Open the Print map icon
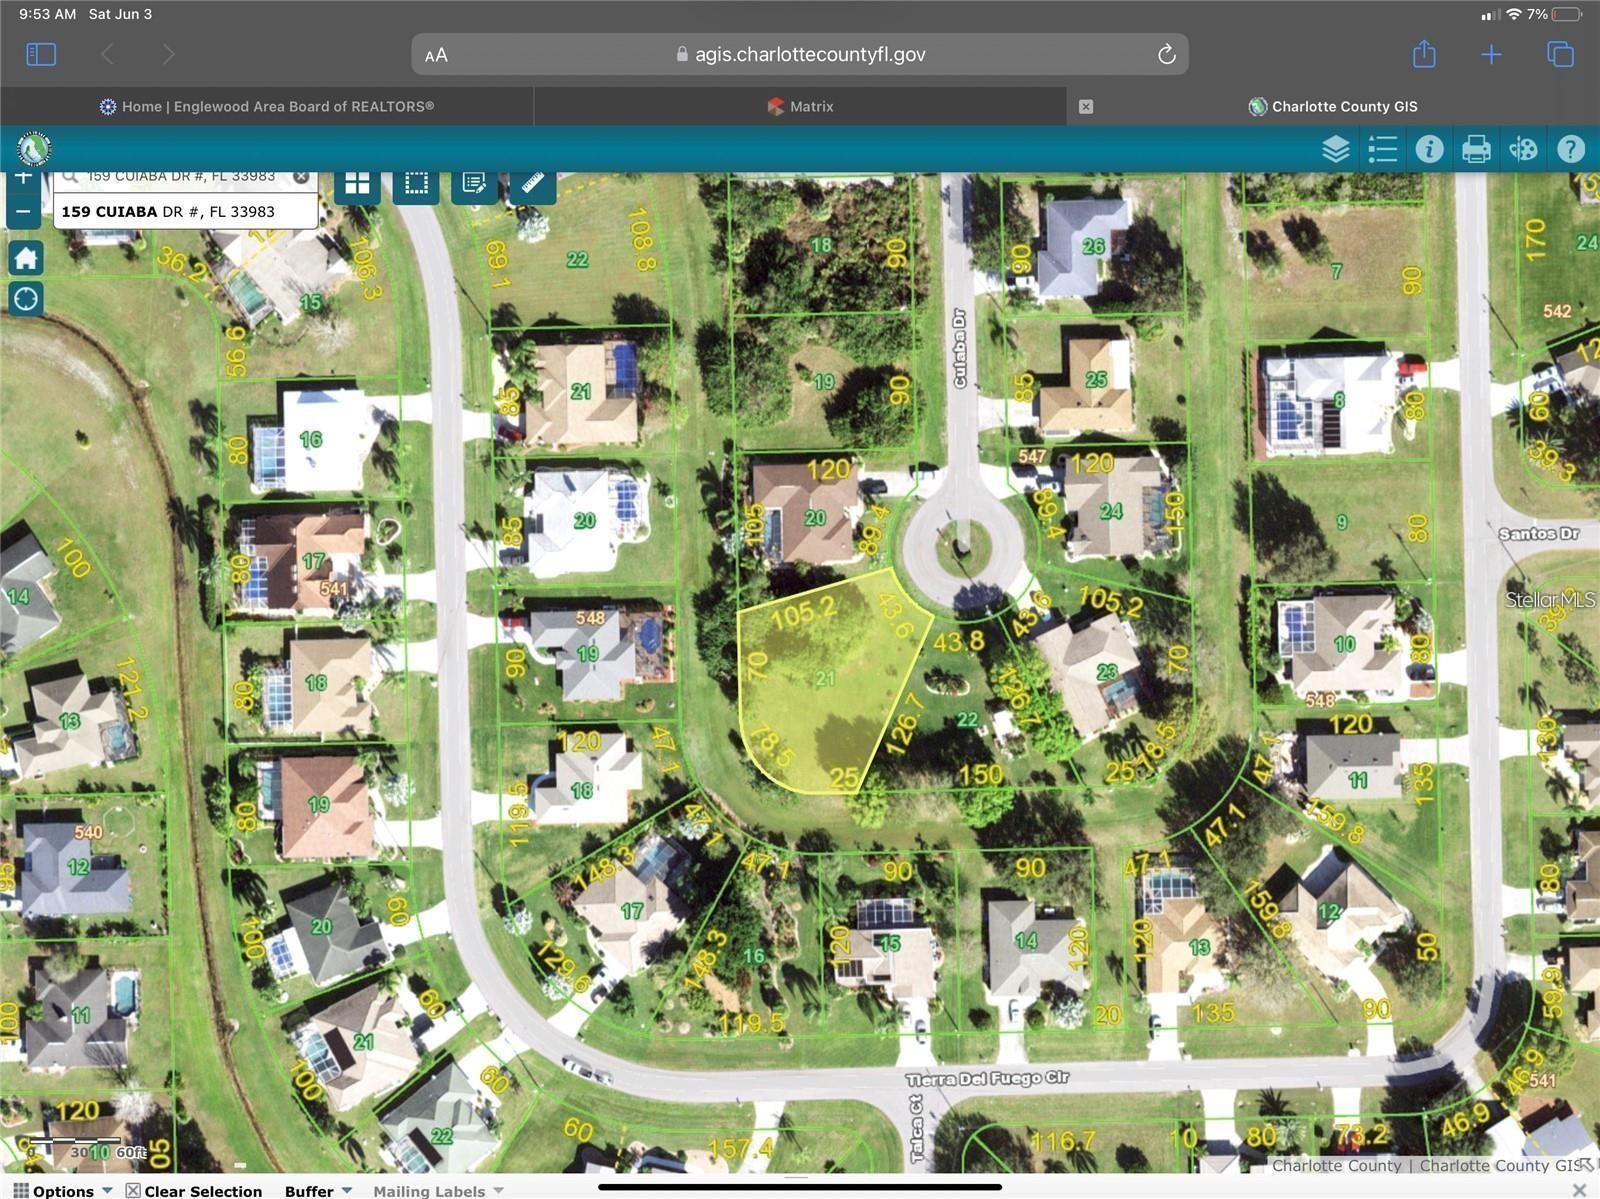The image size is (1600, 1199). [1475, 148]
